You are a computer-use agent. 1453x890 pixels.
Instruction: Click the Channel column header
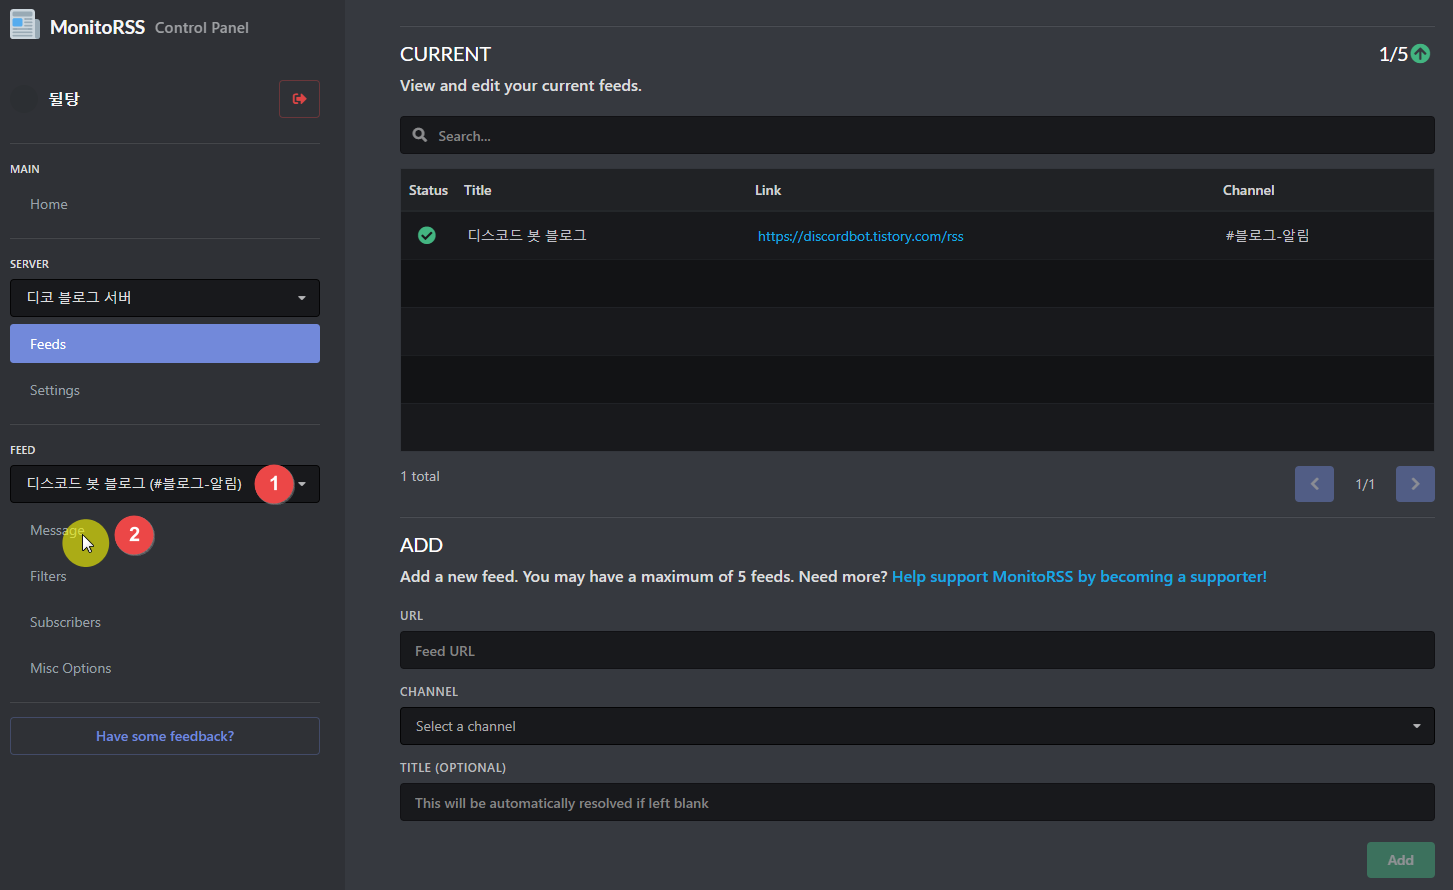click(1248, 190)
